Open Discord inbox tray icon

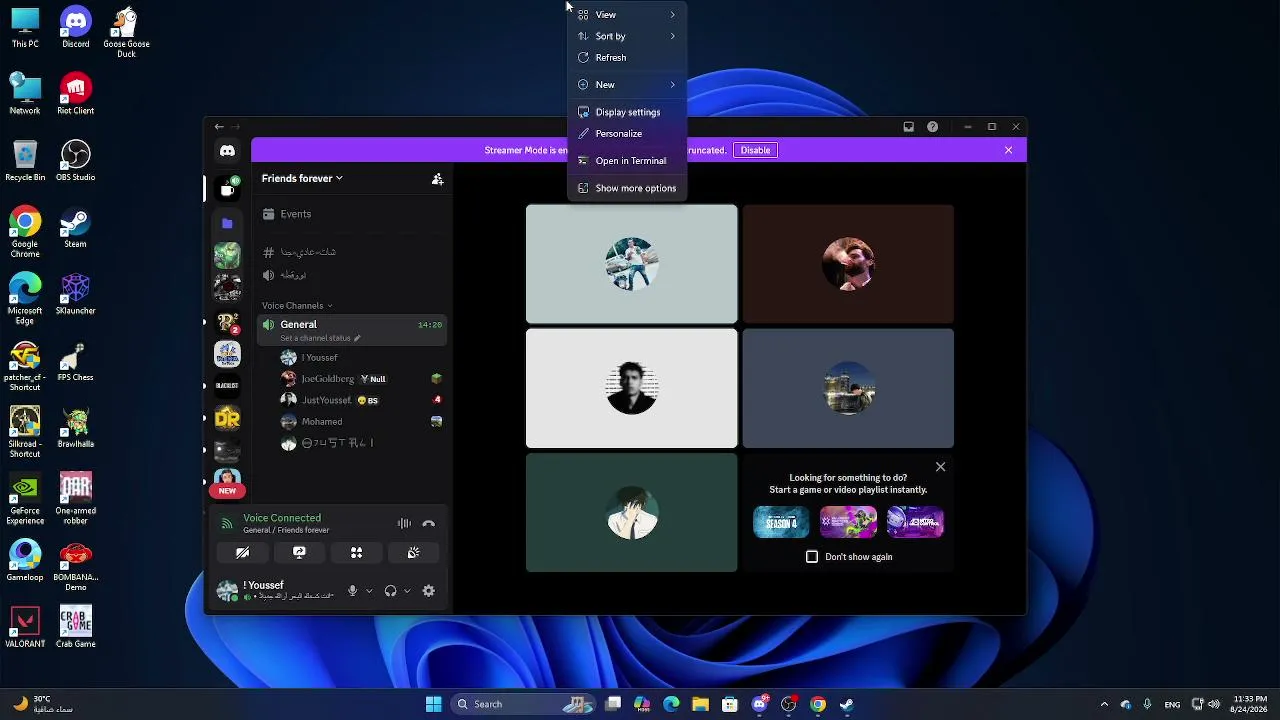coord(908,127)
